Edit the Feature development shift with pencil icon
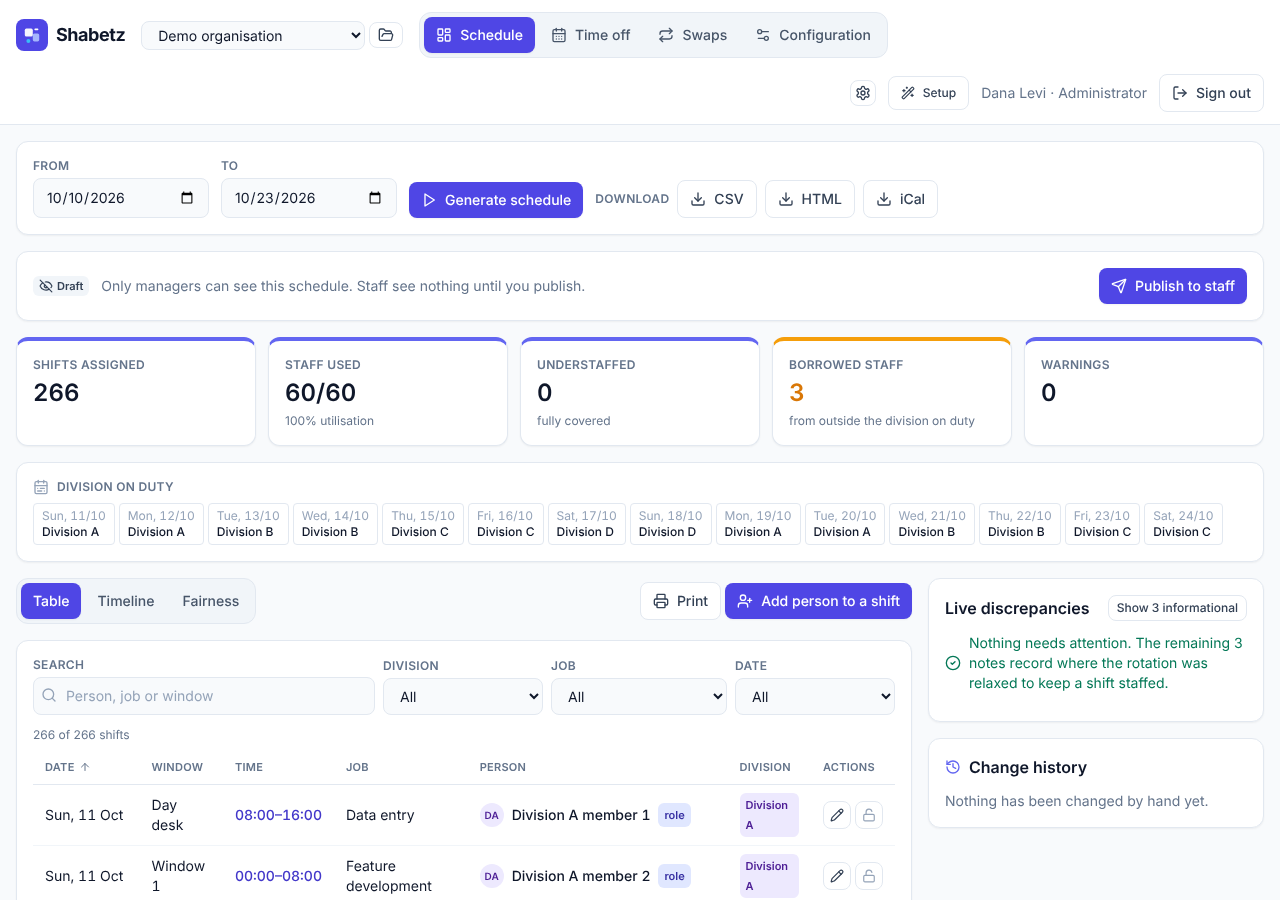 click(x=837, y=876)
